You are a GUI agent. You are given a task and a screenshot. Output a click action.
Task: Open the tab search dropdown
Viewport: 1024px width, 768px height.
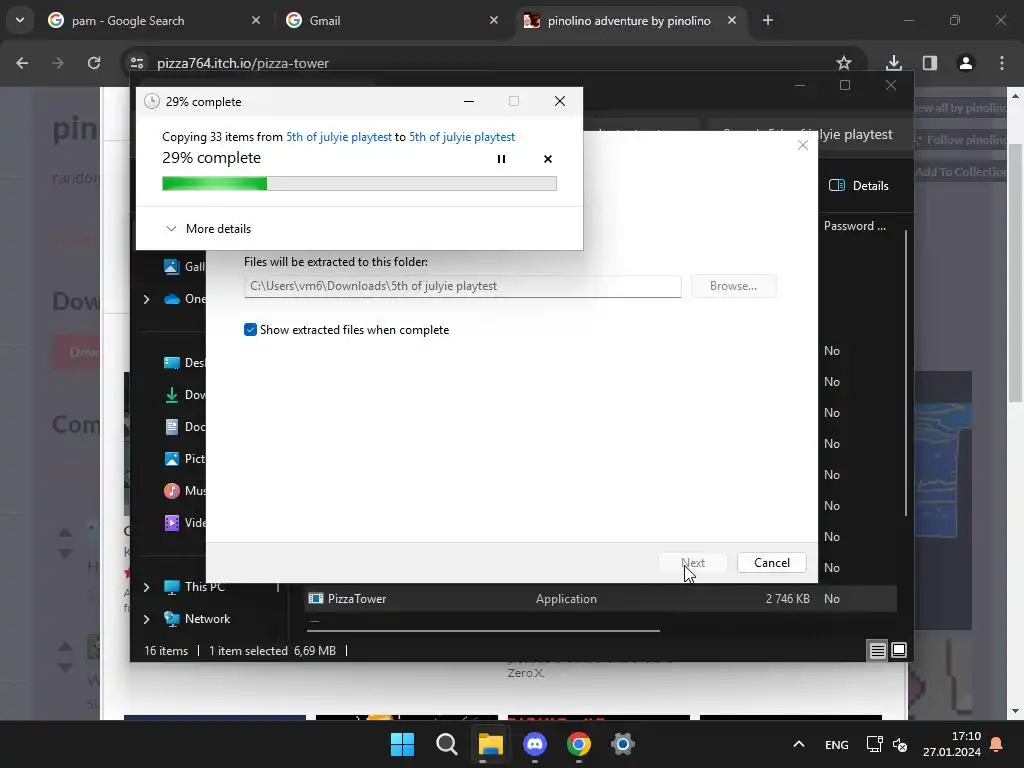[20, 20]
